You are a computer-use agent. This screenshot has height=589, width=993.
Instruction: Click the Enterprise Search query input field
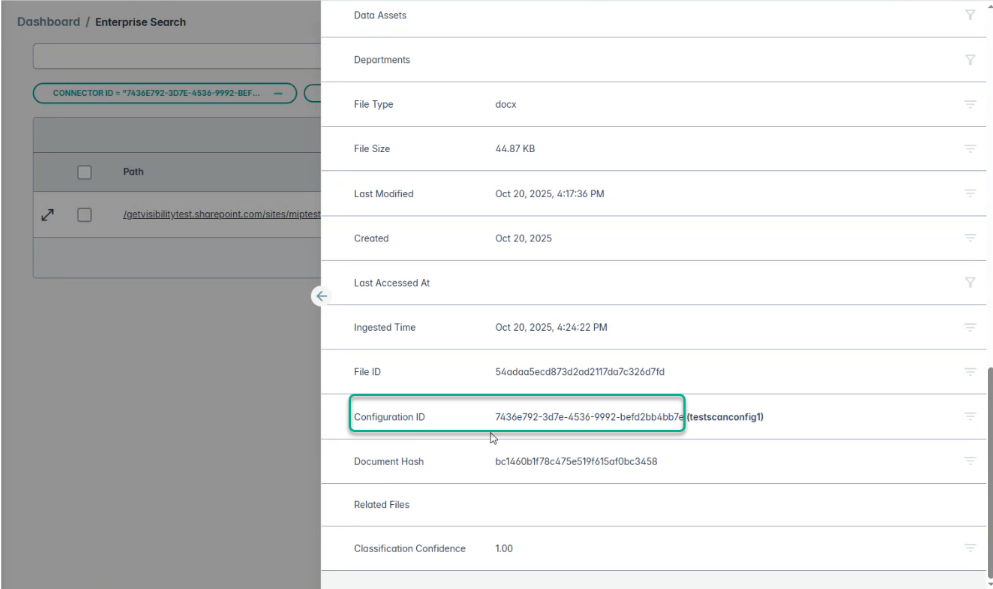click(x=177, y=56)
